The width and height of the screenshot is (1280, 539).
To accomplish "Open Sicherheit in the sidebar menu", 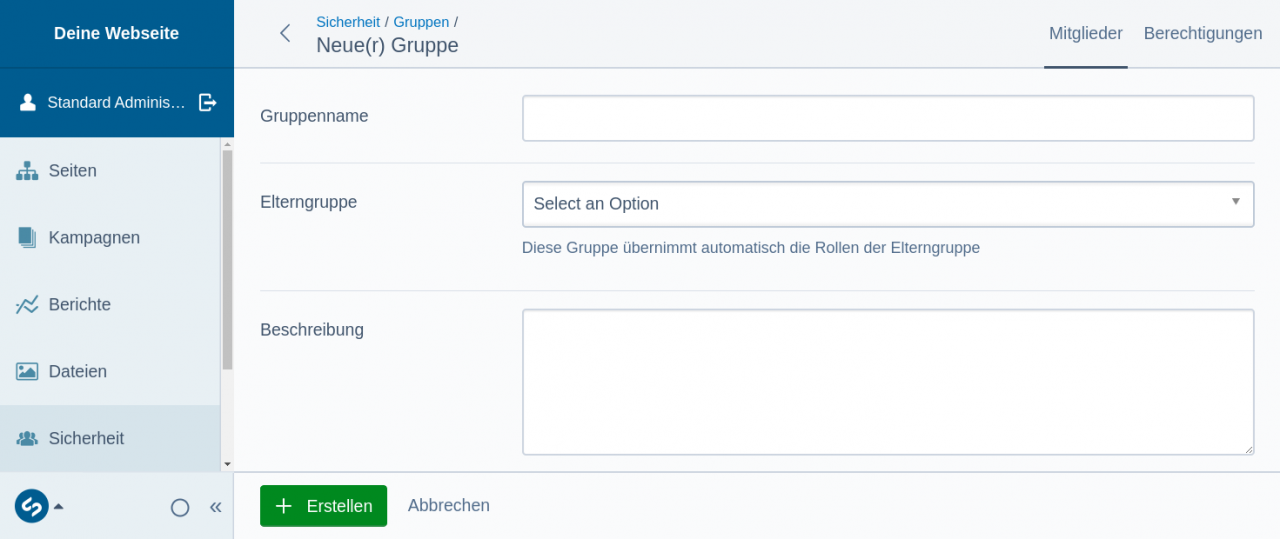I will (110, 439).
